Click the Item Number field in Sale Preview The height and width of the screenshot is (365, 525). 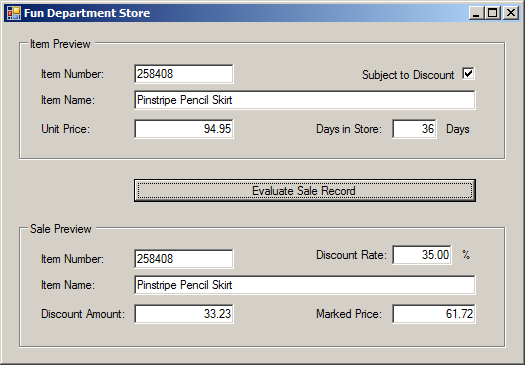183,259
